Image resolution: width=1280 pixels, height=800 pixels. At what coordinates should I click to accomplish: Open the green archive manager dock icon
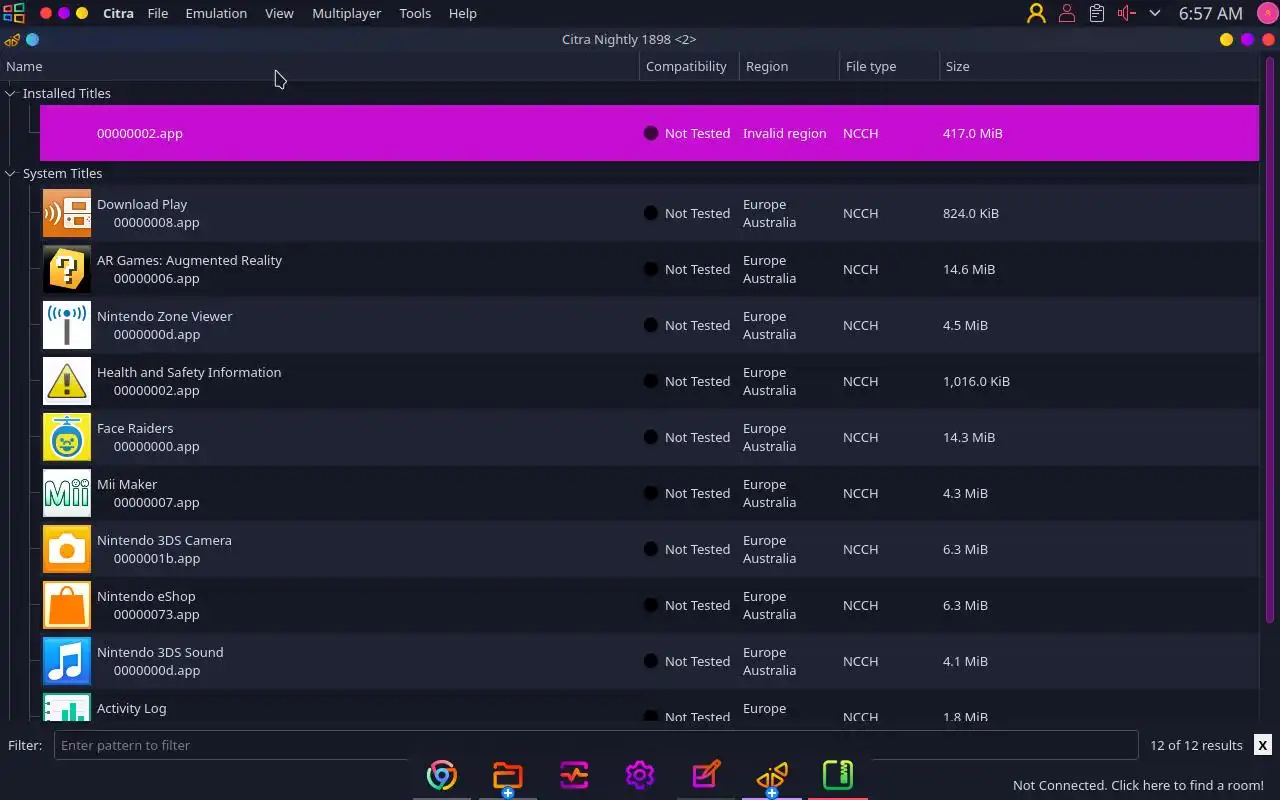tap(838, 775)
